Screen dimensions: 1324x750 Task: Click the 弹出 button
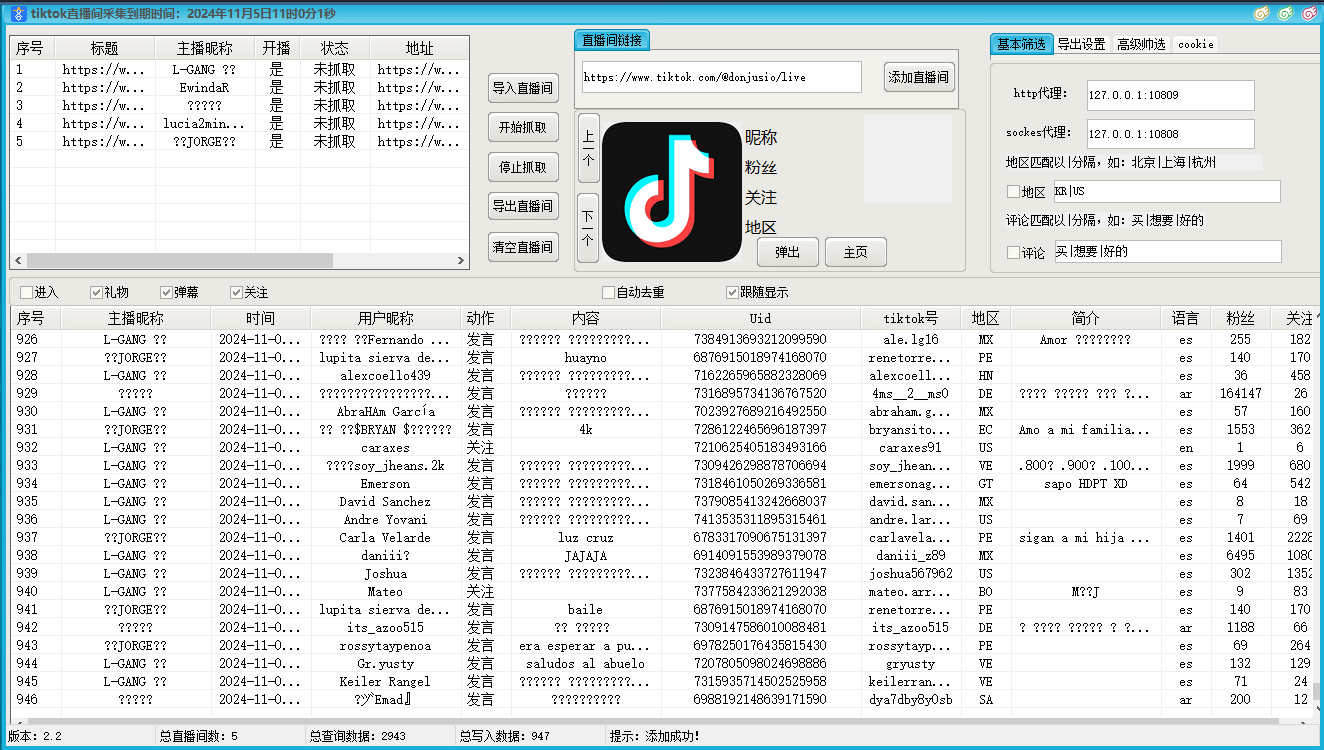point(788,252)
